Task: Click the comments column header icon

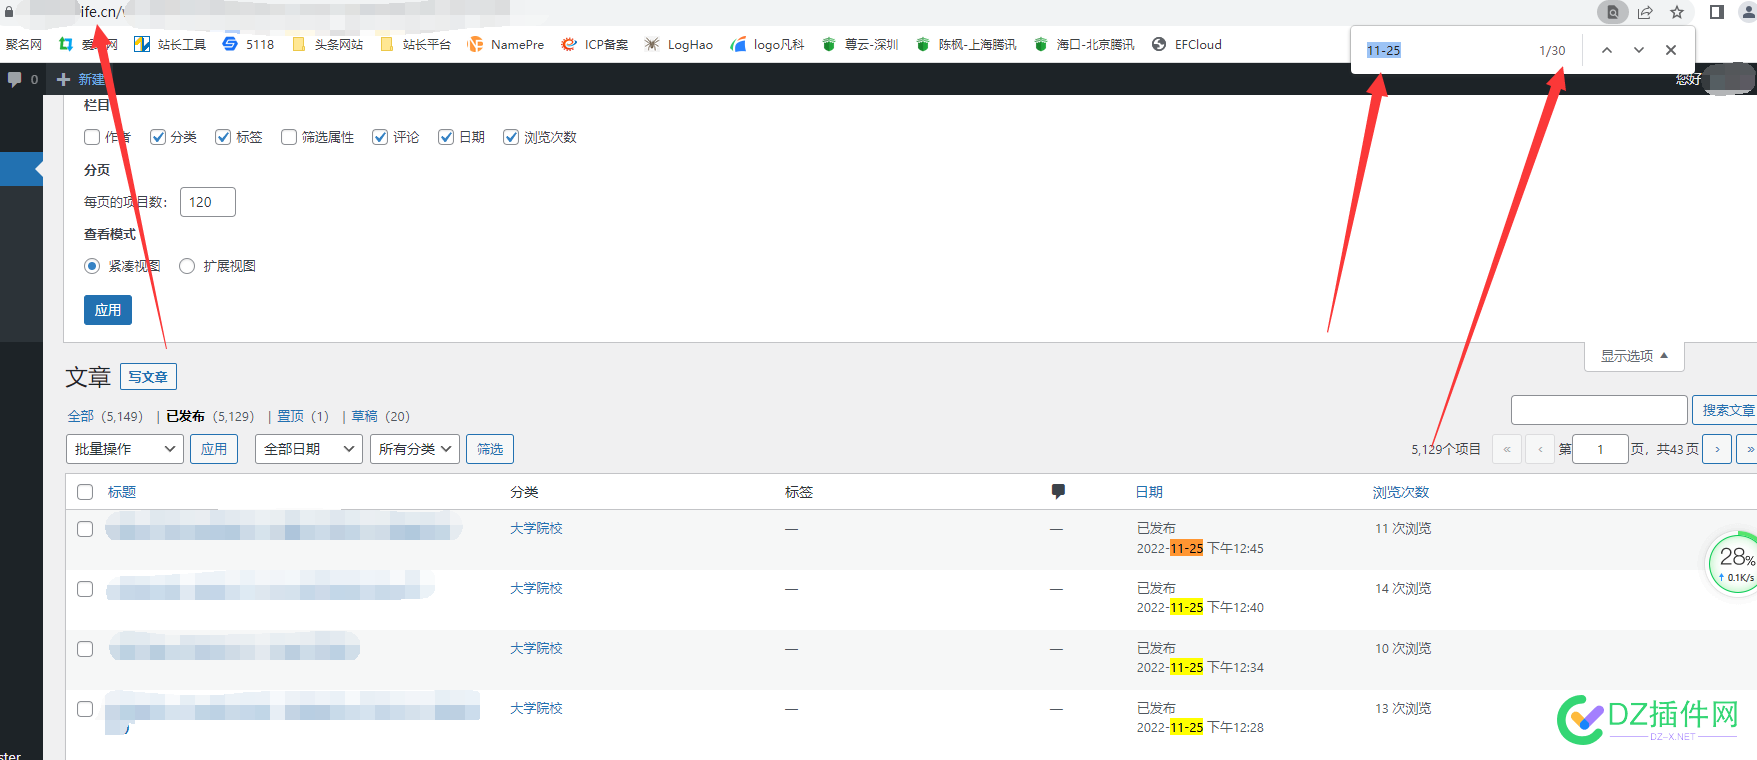Action: tap(1058, 491)
